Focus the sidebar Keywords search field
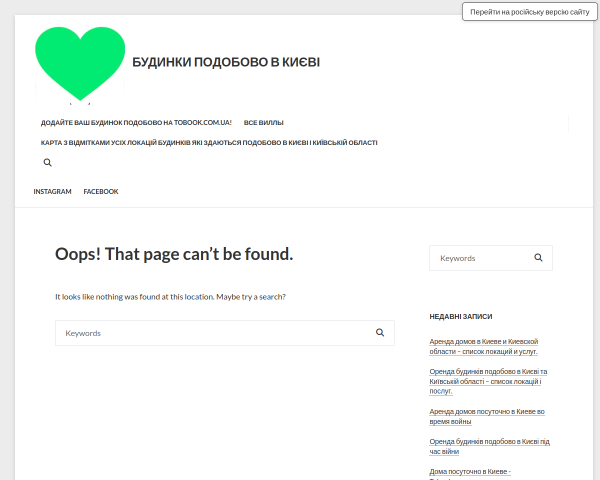 pyautogui.click(x=481, y=258)
